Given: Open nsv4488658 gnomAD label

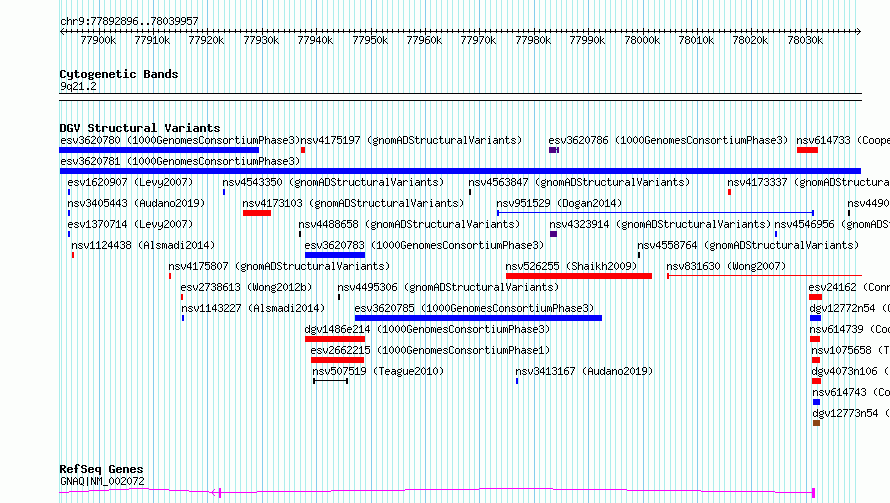Looking at the screenshot, I should coord(409,224).
